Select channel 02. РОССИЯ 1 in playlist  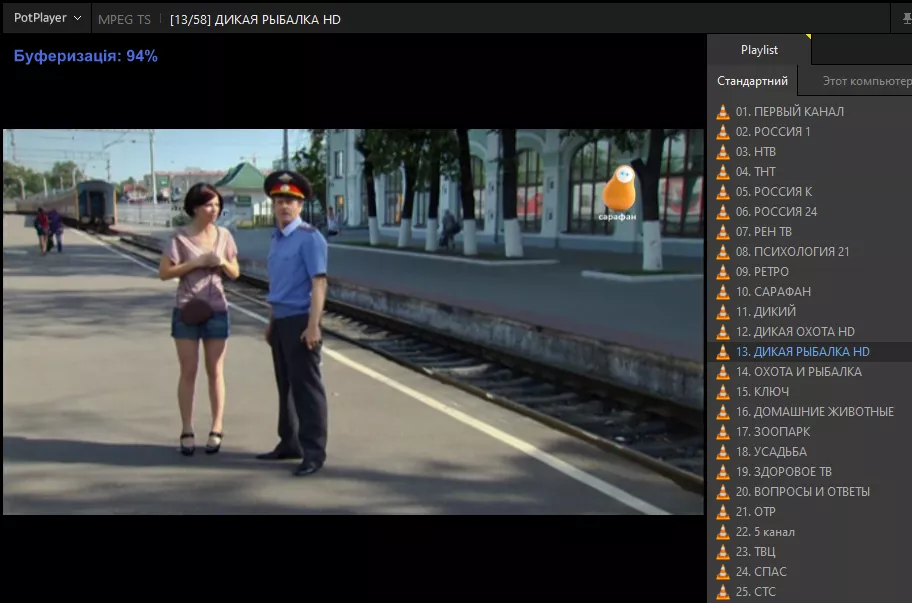point(810,132)
